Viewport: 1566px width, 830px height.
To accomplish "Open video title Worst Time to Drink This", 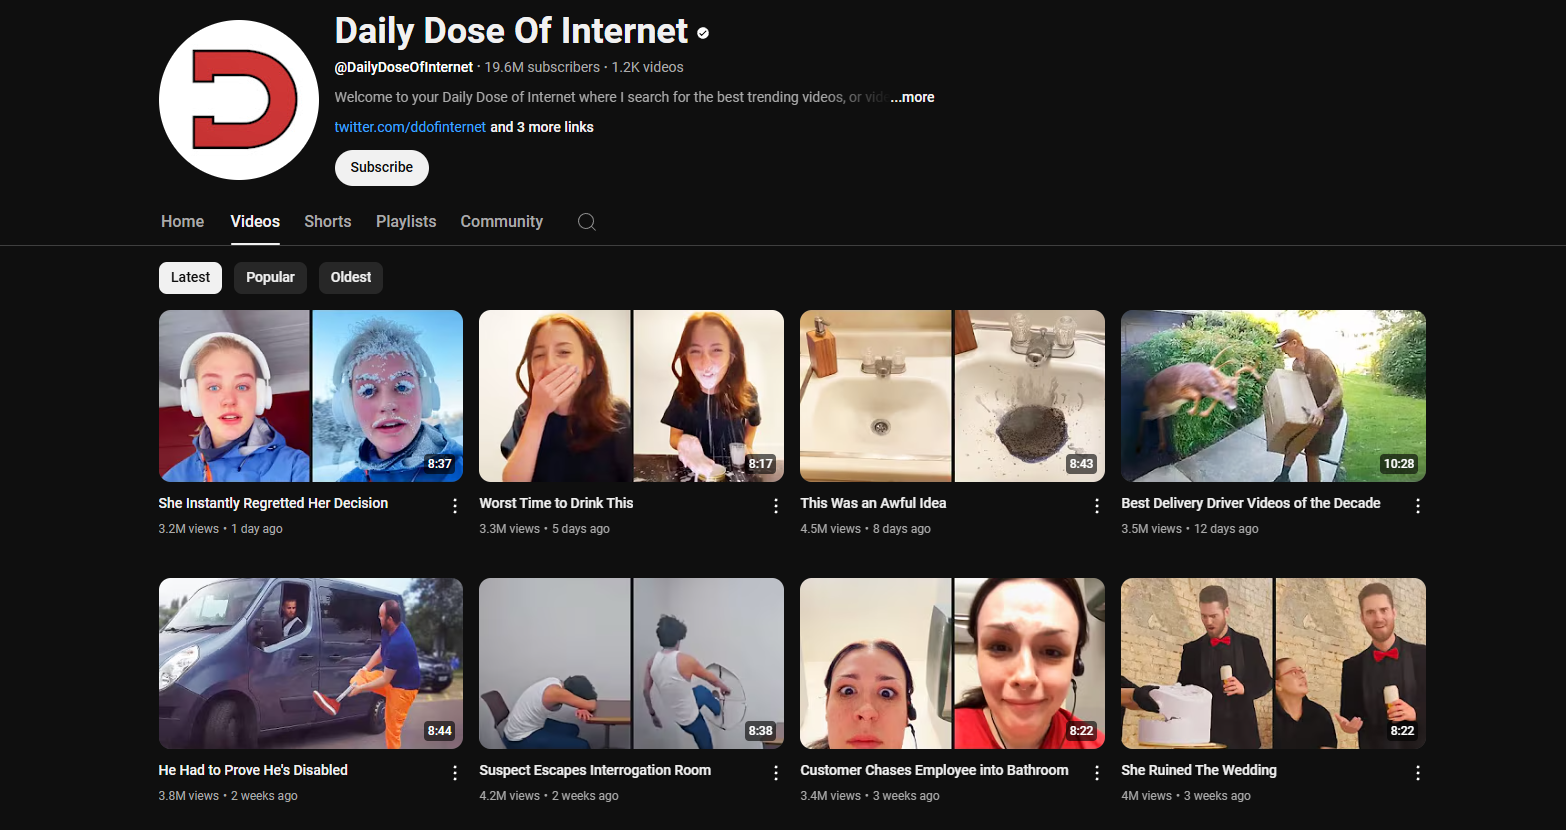I will coord(556,503).
